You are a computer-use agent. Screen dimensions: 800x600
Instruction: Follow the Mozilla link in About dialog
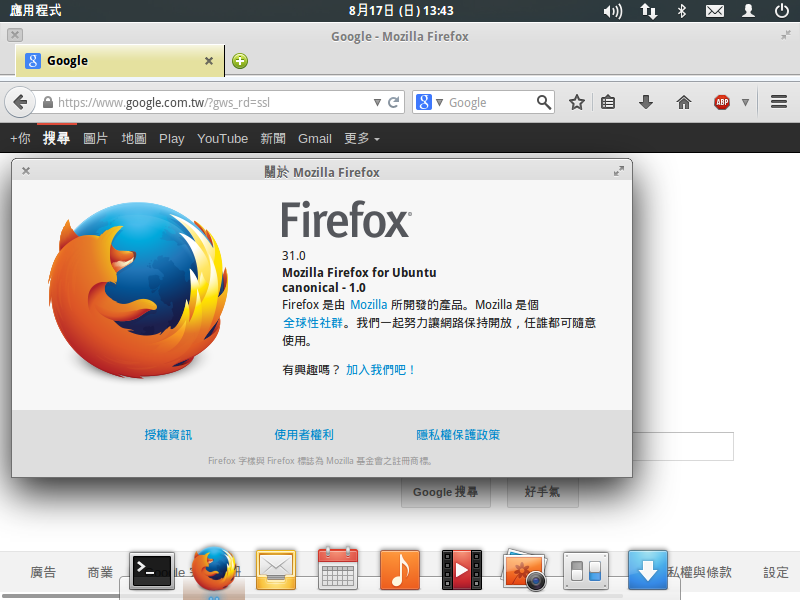[x=368, y=305]
